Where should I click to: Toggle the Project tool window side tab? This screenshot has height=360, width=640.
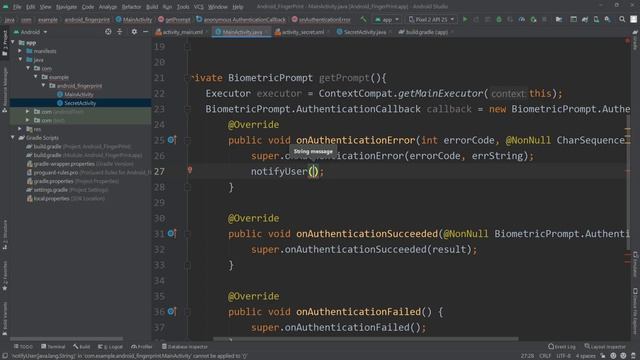[4, 43]
